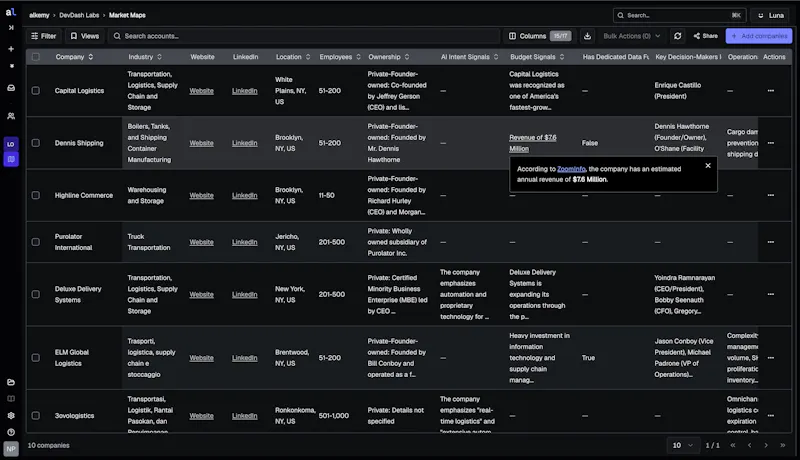Open the Luna user menu
The height and width of the screenshot is (460, 800).
[x=771, y=15]
